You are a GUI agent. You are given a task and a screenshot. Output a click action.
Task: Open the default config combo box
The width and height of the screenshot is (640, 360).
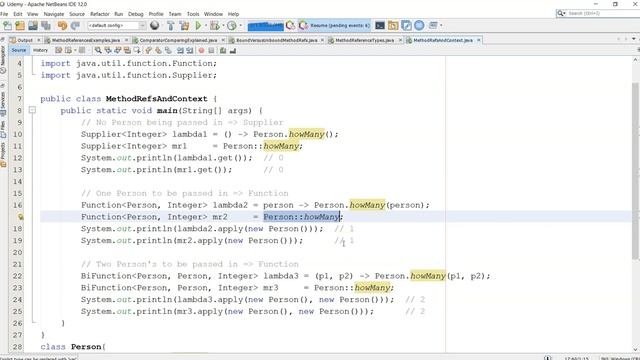[116, 25]
